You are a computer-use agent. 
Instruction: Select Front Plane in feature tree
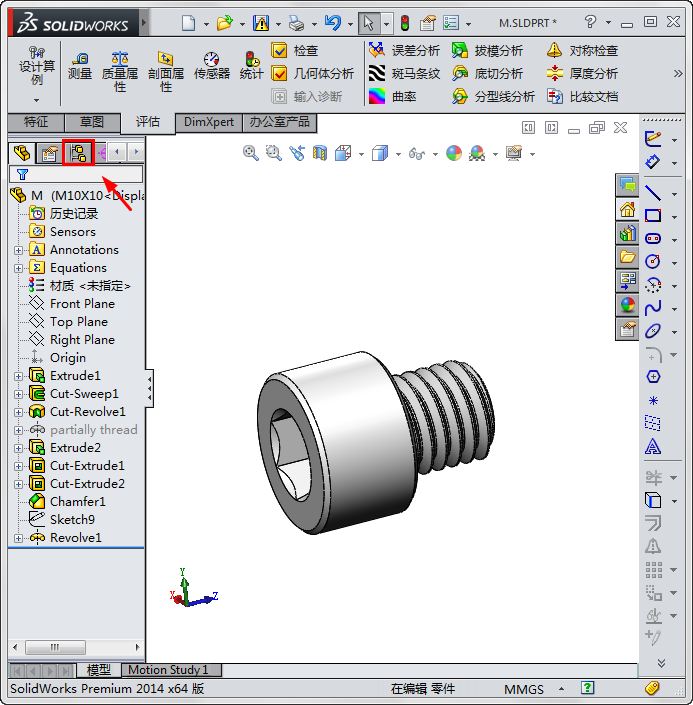[x=82, y=304]
